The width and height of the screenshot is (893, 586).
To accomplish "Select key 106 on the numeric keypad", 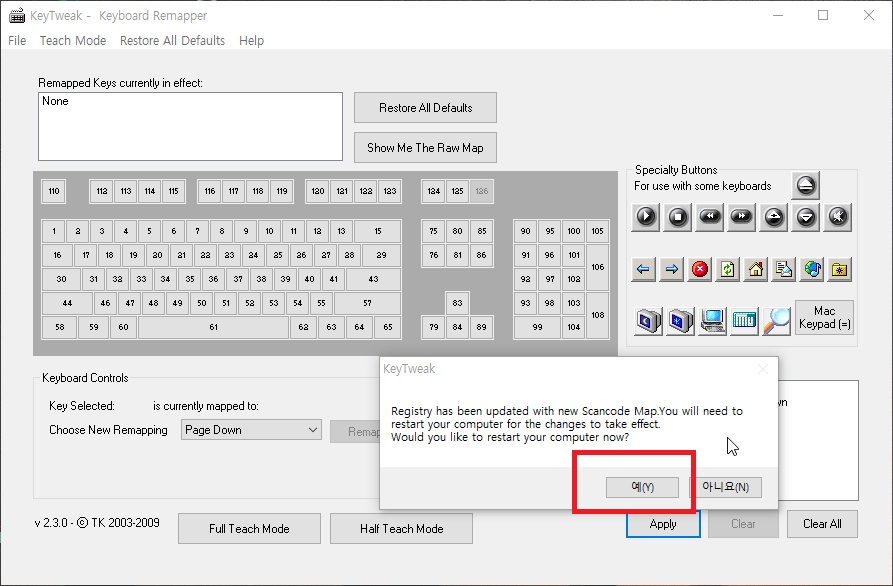I will click(597, 267).
